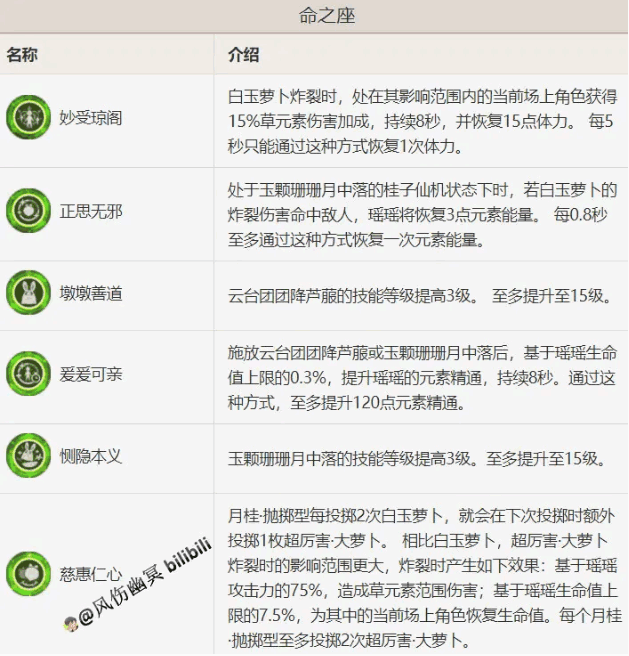Screen dimensions: 629x656
Task: Click the 爰爰可亲 constellation icon
Action: 28,374
